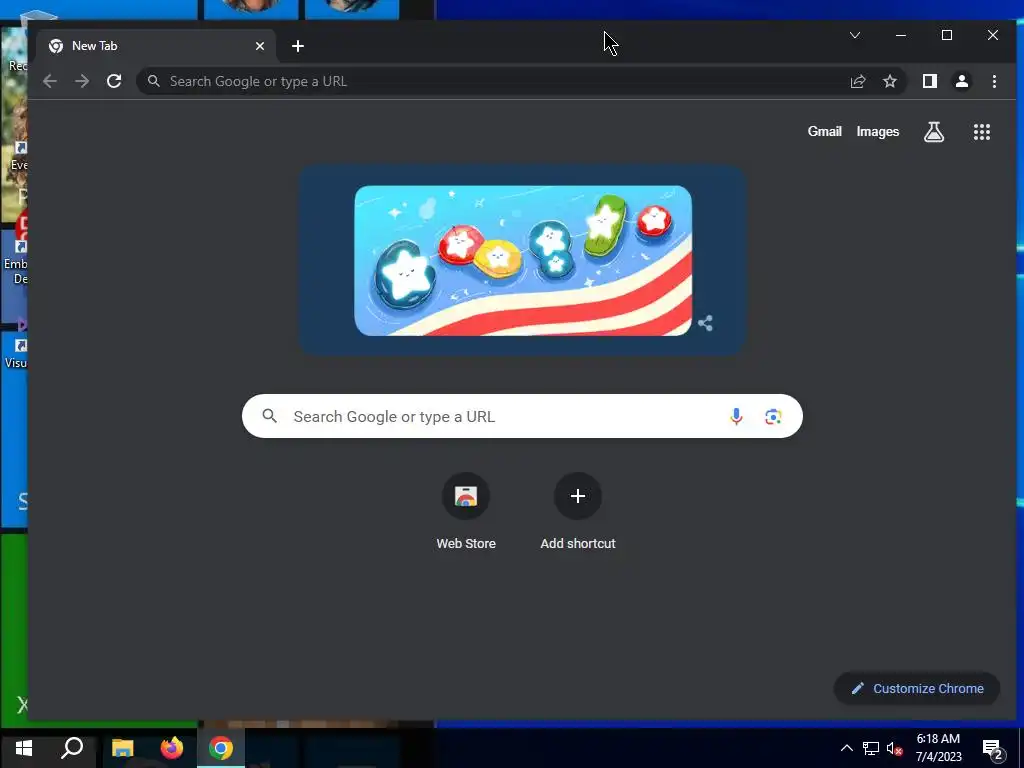Search by image with Google Lens
Viewport: 1024px width, 768px height.
click(773, 417)
